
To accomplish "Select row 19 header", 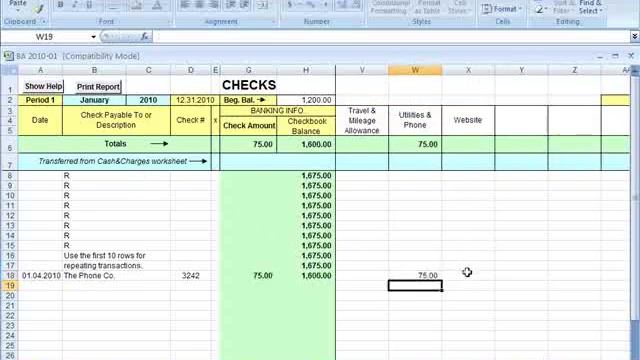I will 9,286.
